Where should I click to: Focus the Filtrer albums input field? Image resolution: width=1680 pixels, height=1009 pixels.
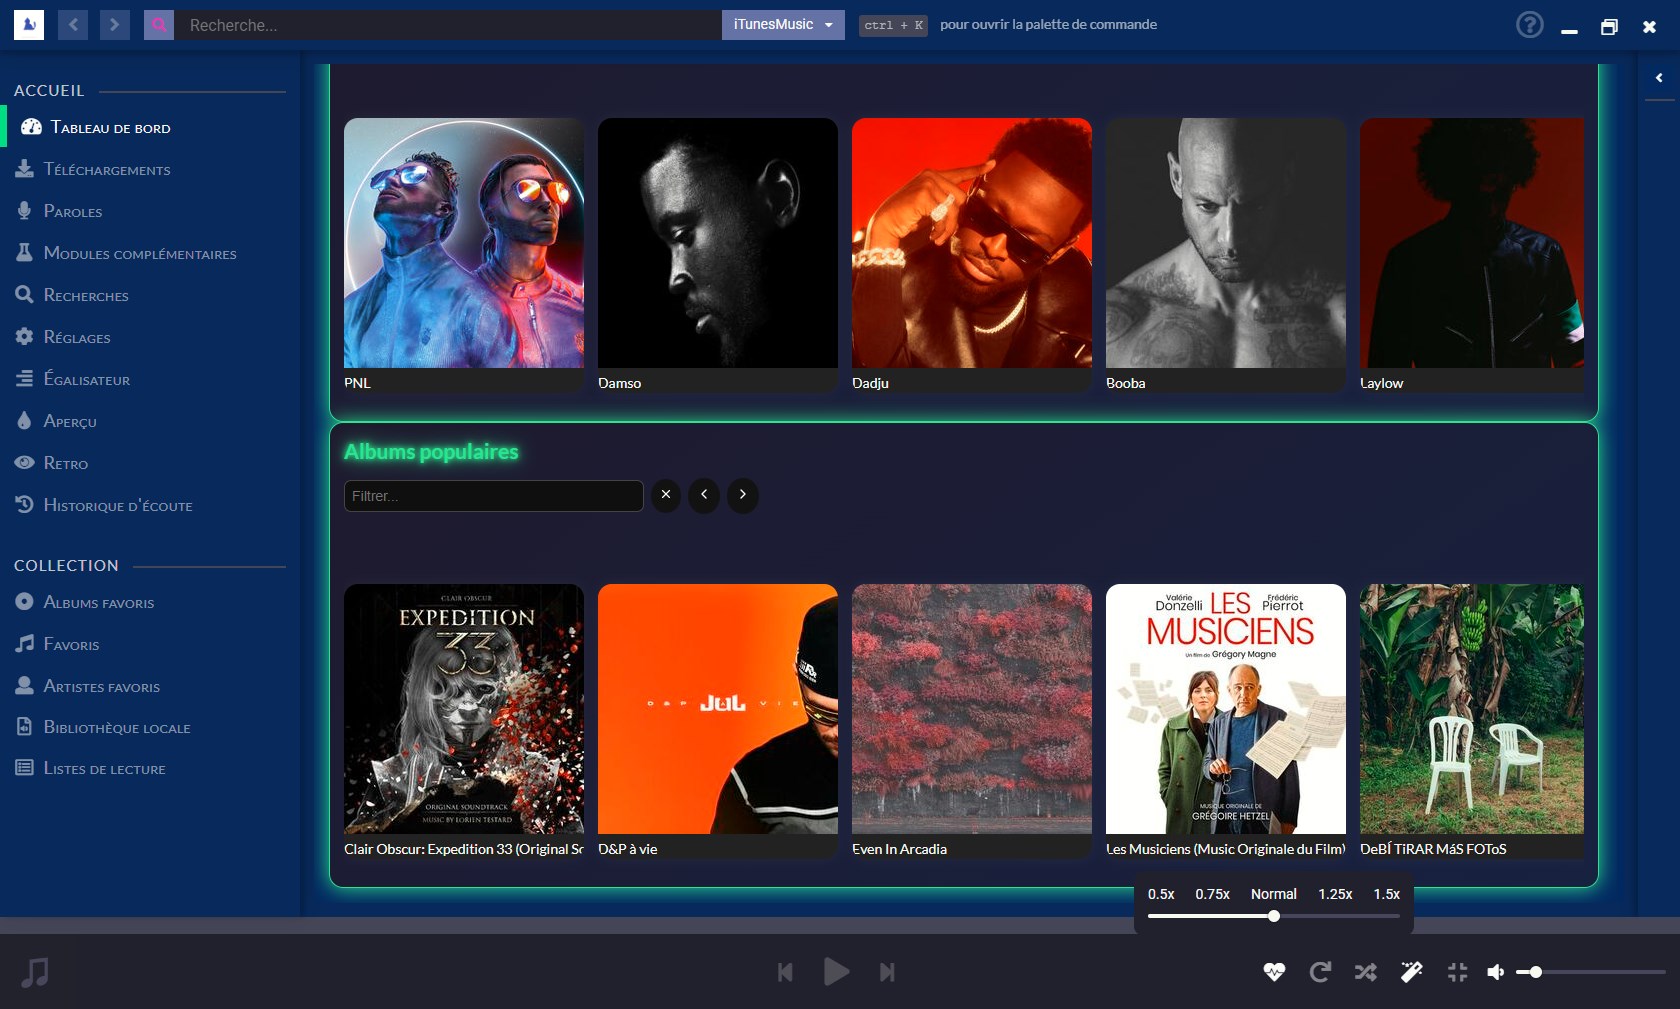click(493, 496)
